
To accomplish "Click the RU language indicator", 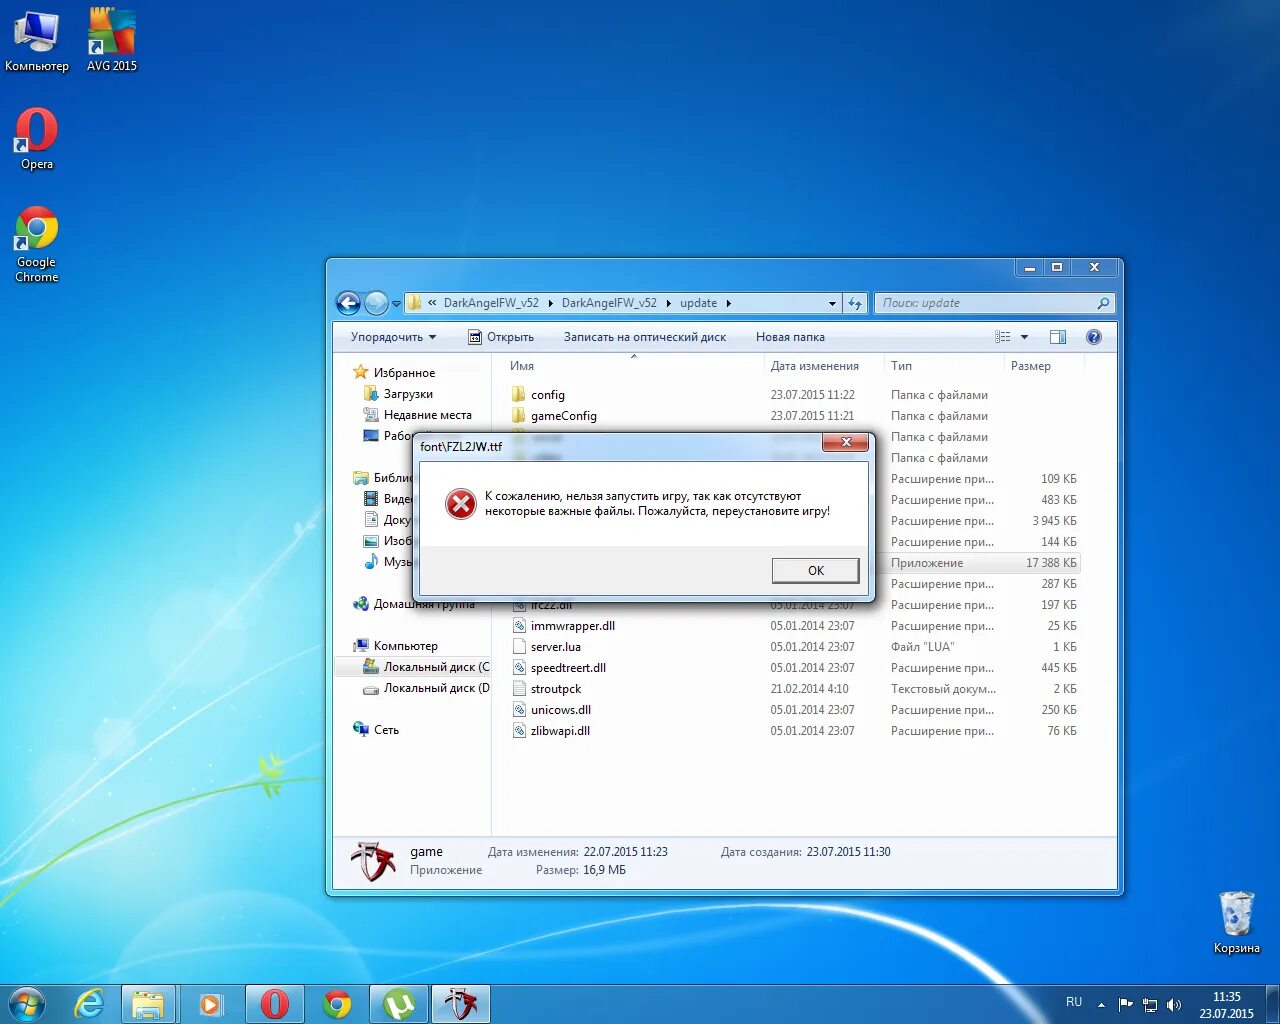I will [1074, 1002].
